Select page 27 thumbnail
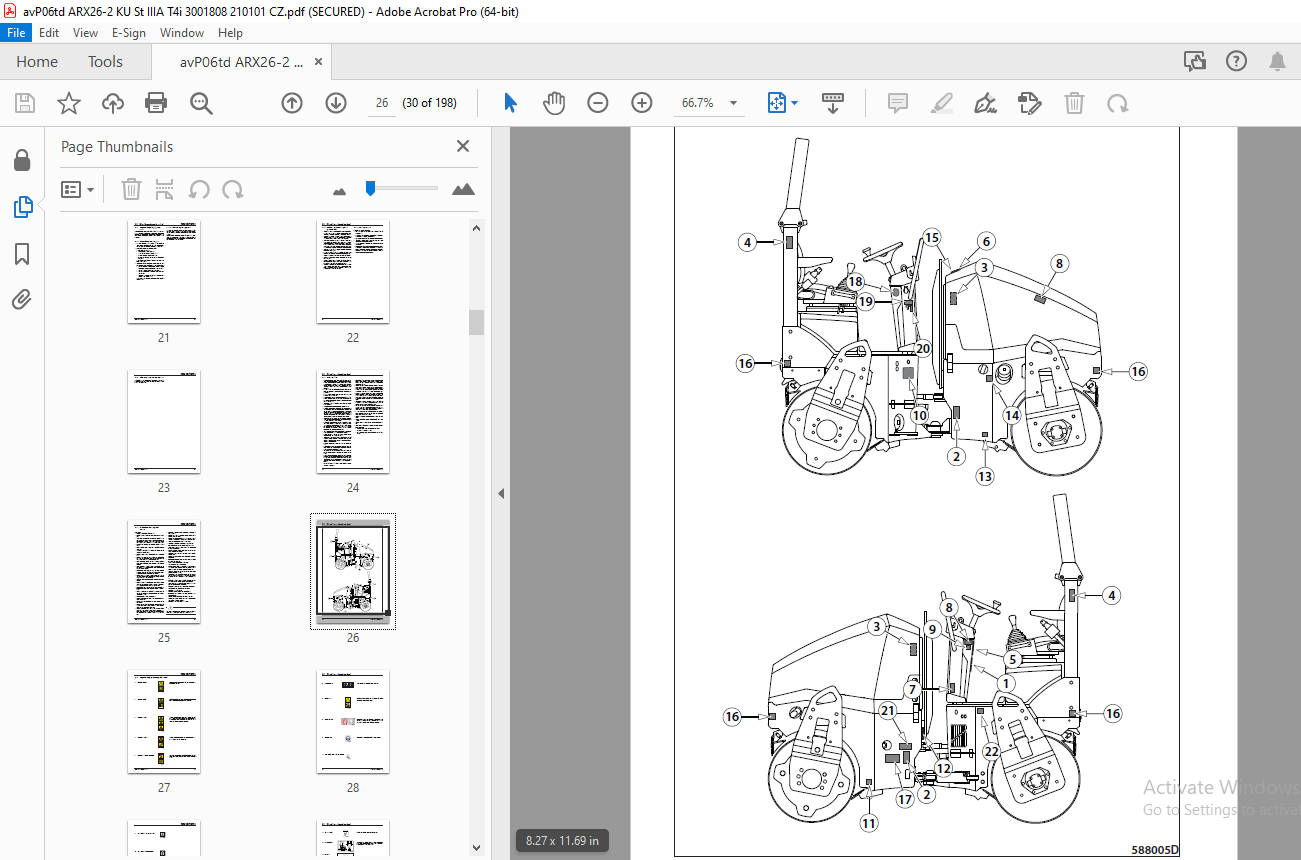Image resolution: width=1301 pixels, height=860 pixels. [164, 722]
